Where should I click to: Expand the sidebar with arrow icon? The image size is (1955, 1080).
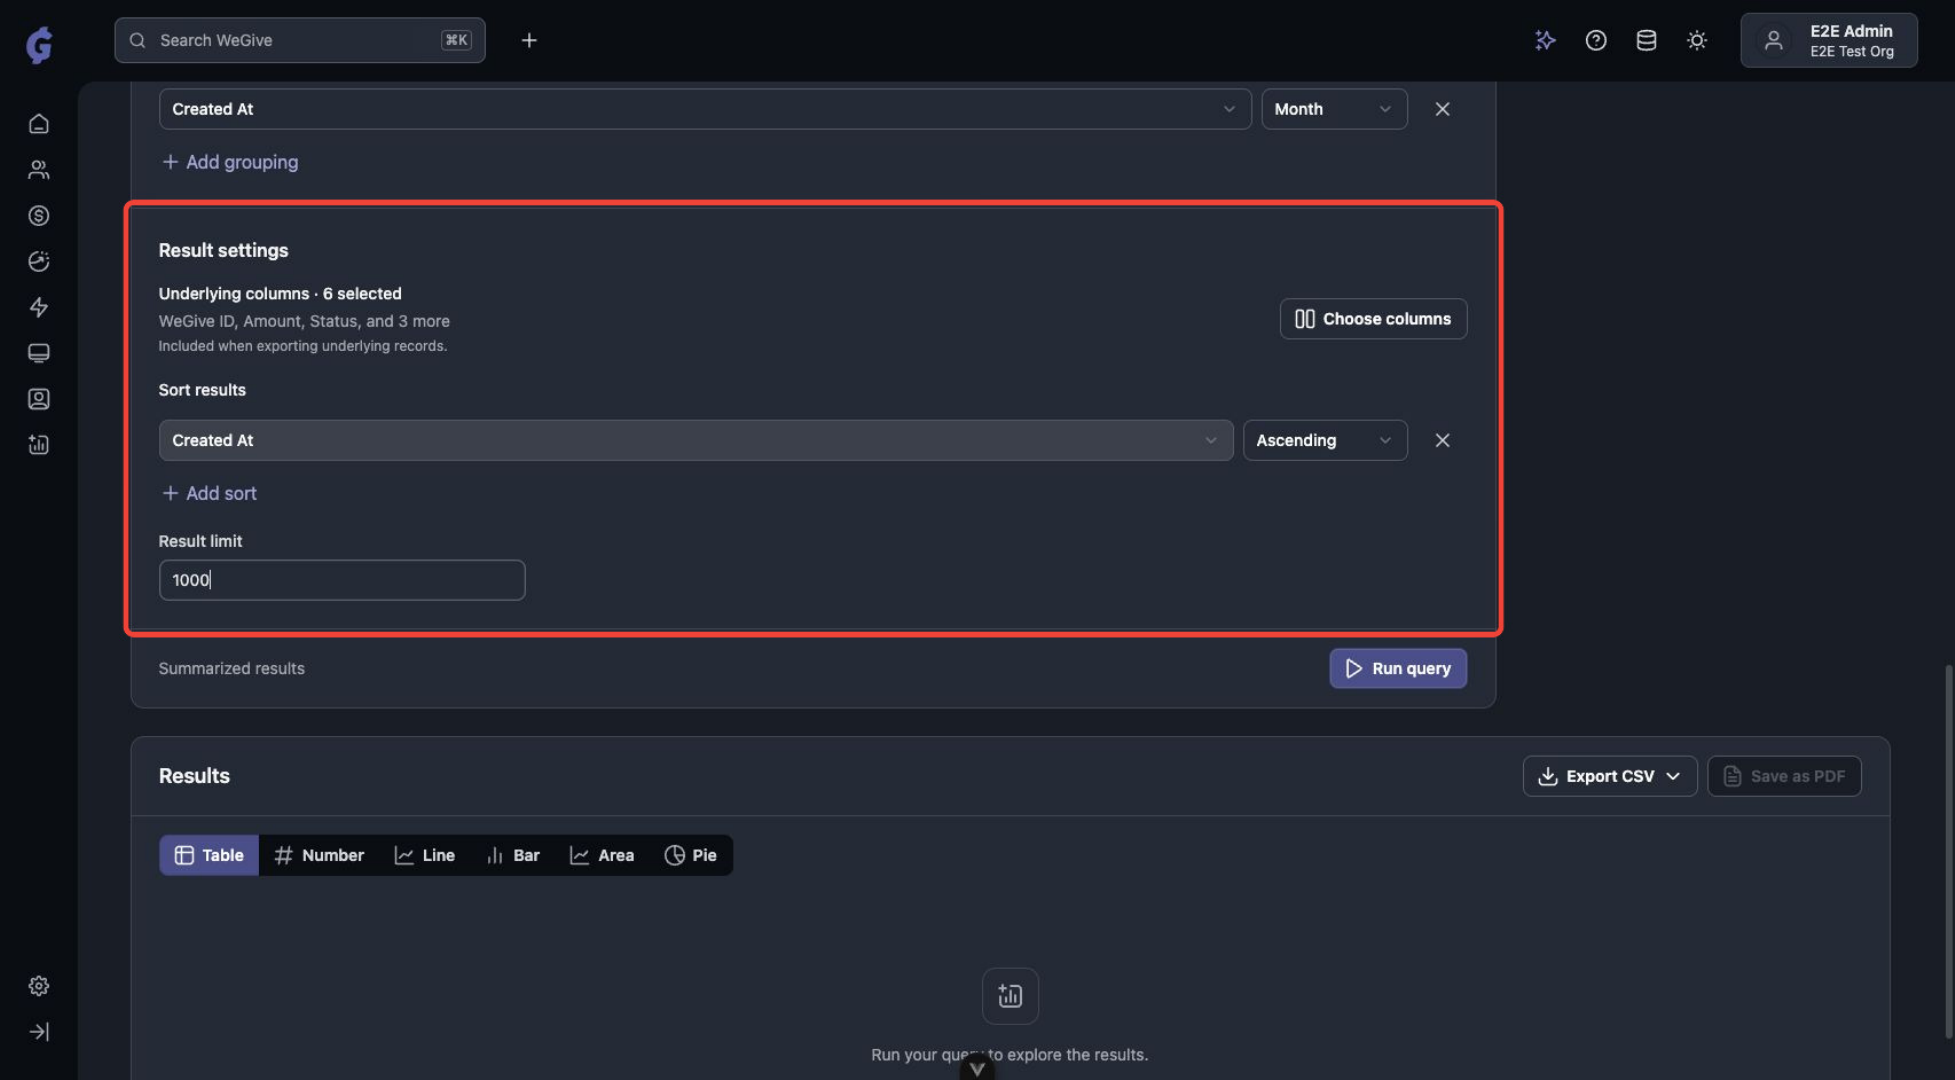point(39,1032)
